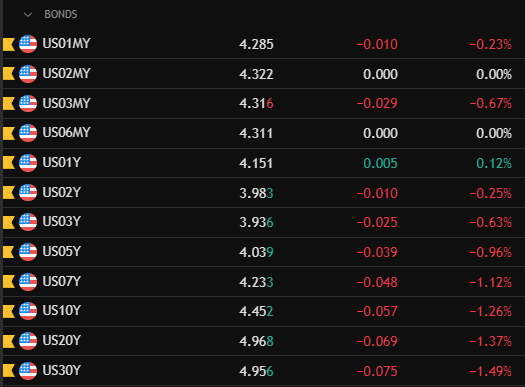Image resolution: width=525 pixels, height=387 pixels.
Task: Click the yellow flag beside US05Y
Action: pos(9,252)
